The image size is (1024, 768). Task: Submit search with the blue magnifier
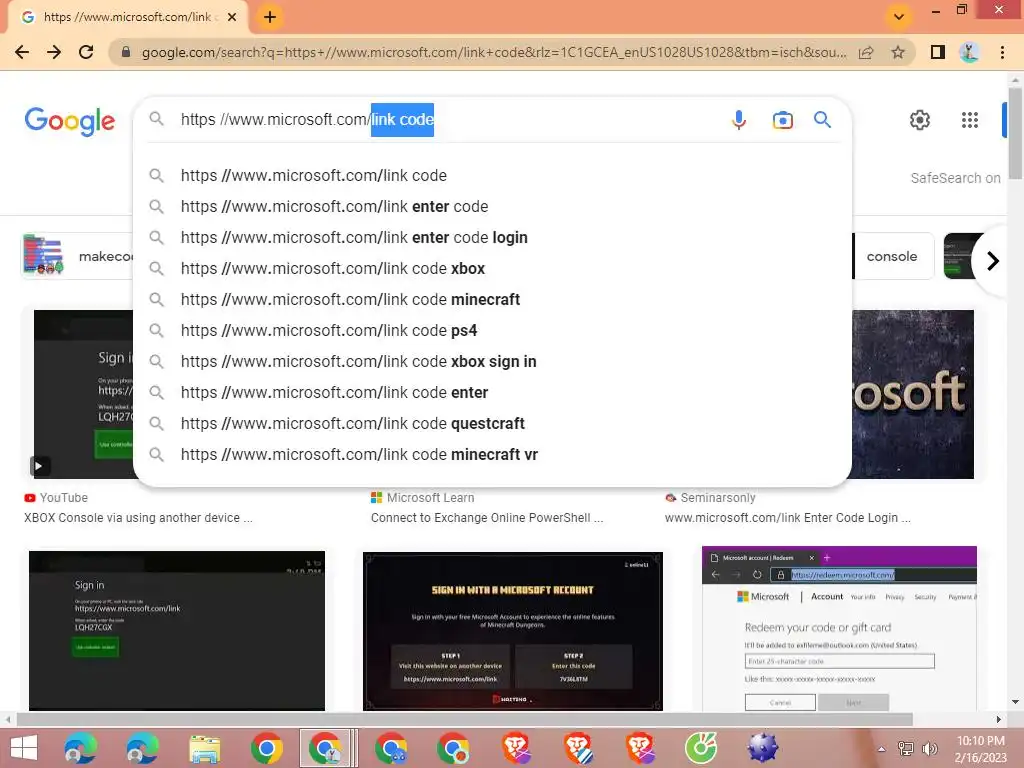(822, 120)
